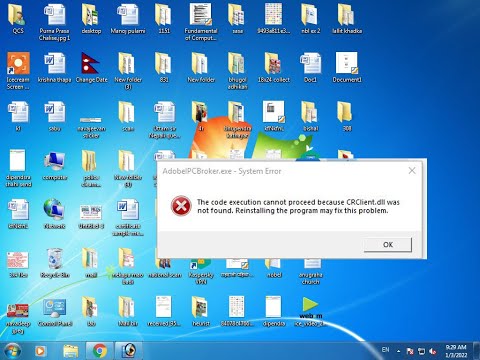Select the 9493a811e3... image file

274,18
